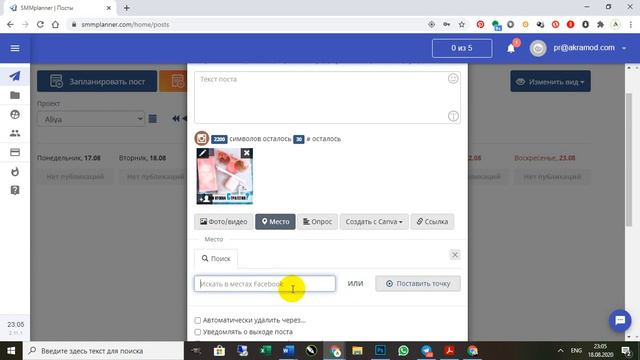
Task: Click the Ссылка button
Action: [x=432, y=222]
